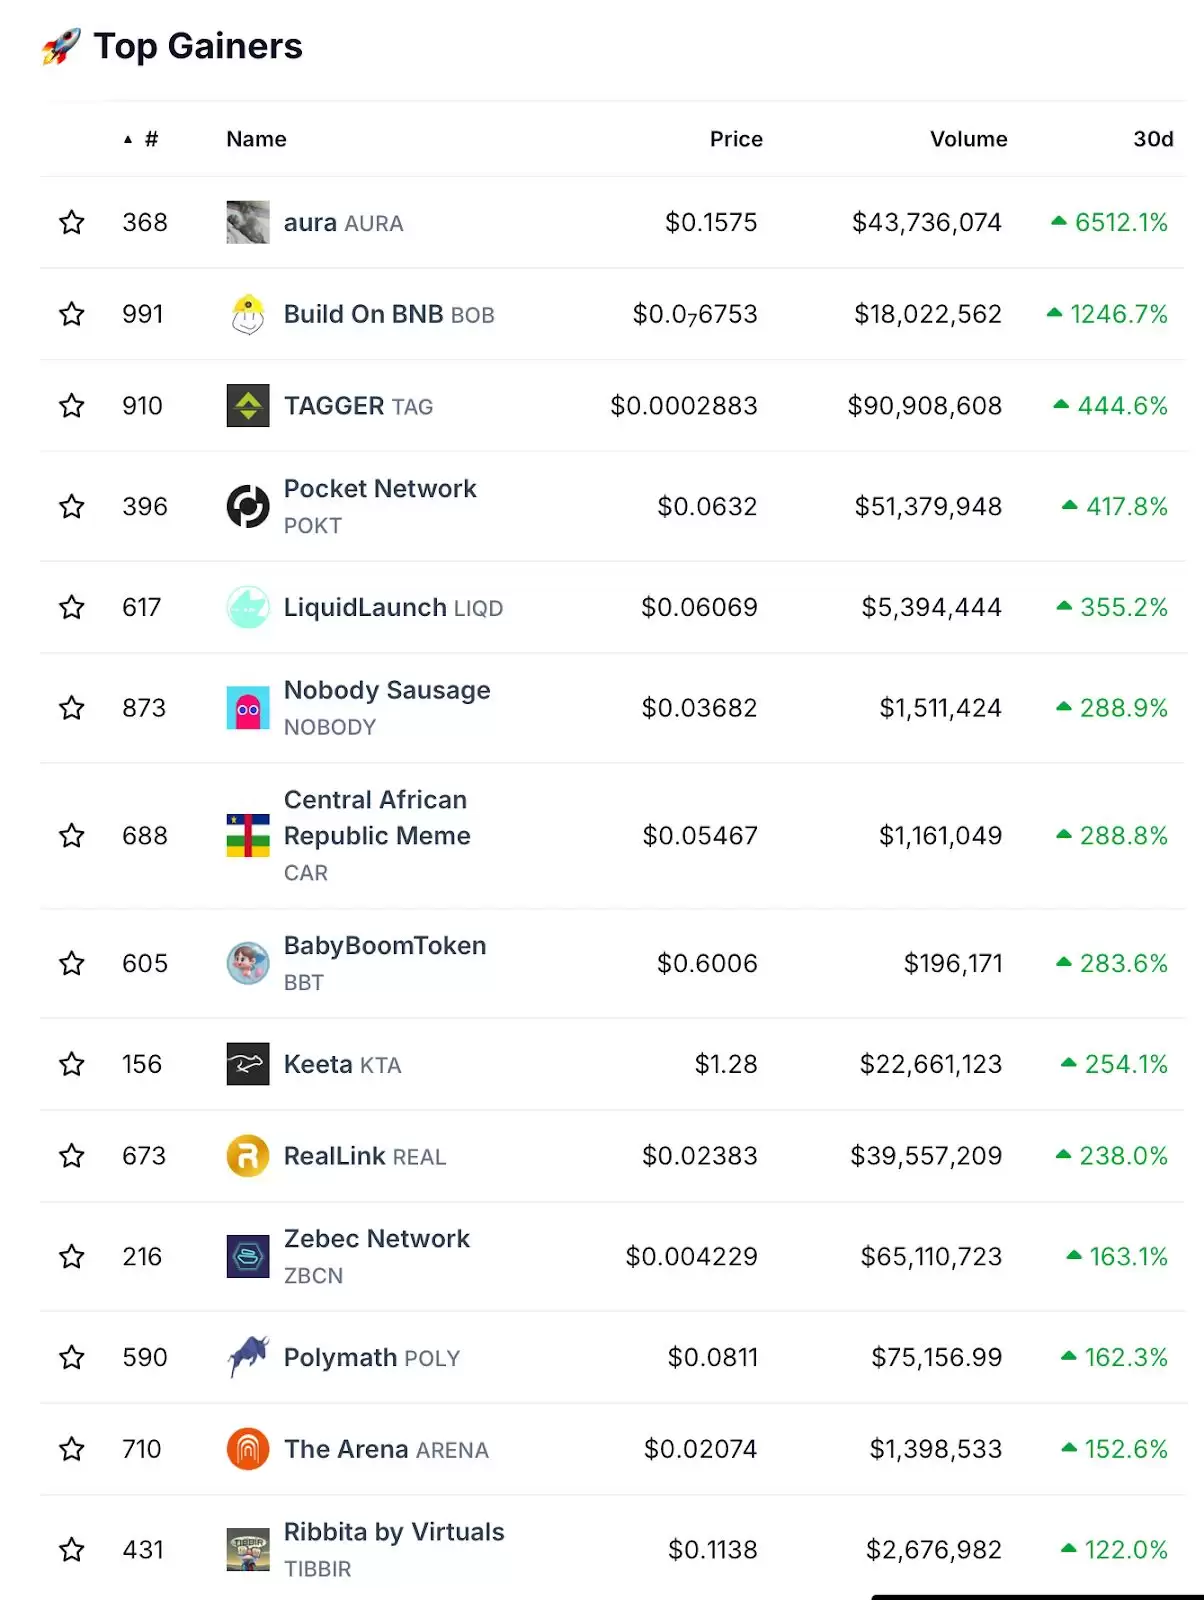Image resolution: width=1204 pixels, height=1600 pixels.
Task: Favorite The Arena with its star
Action: coord(72,1449)
